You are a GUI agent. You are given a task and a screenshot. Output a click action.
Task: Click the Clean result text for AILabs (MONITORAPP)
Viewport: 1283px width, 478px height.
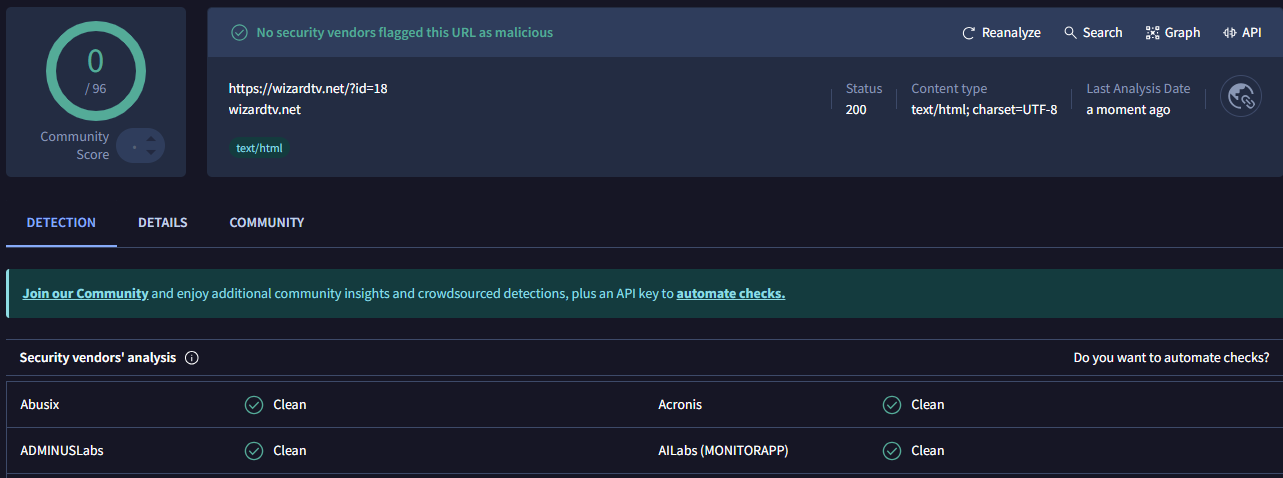928,451
